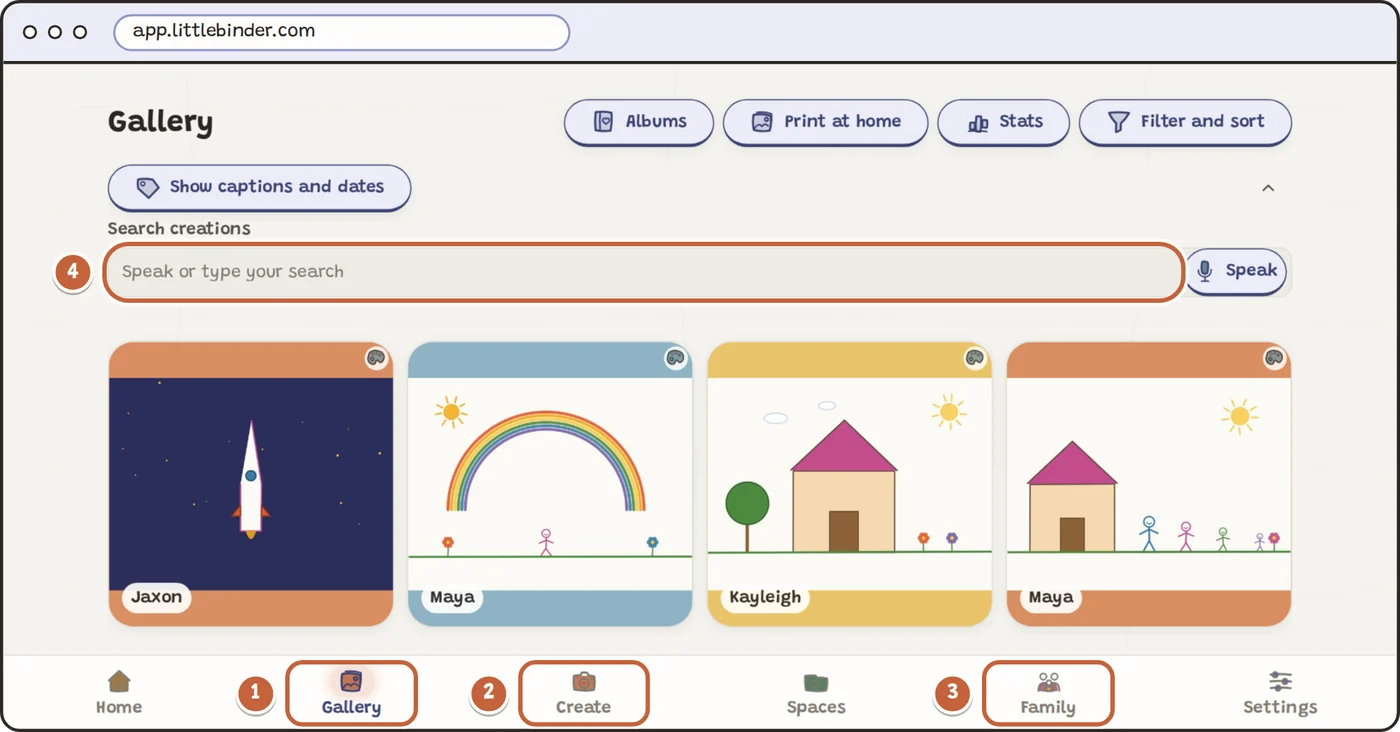1400x732 pixels.
Task: Switch to the Create tab
Action: pyautogui.click(x=584, y=693)
